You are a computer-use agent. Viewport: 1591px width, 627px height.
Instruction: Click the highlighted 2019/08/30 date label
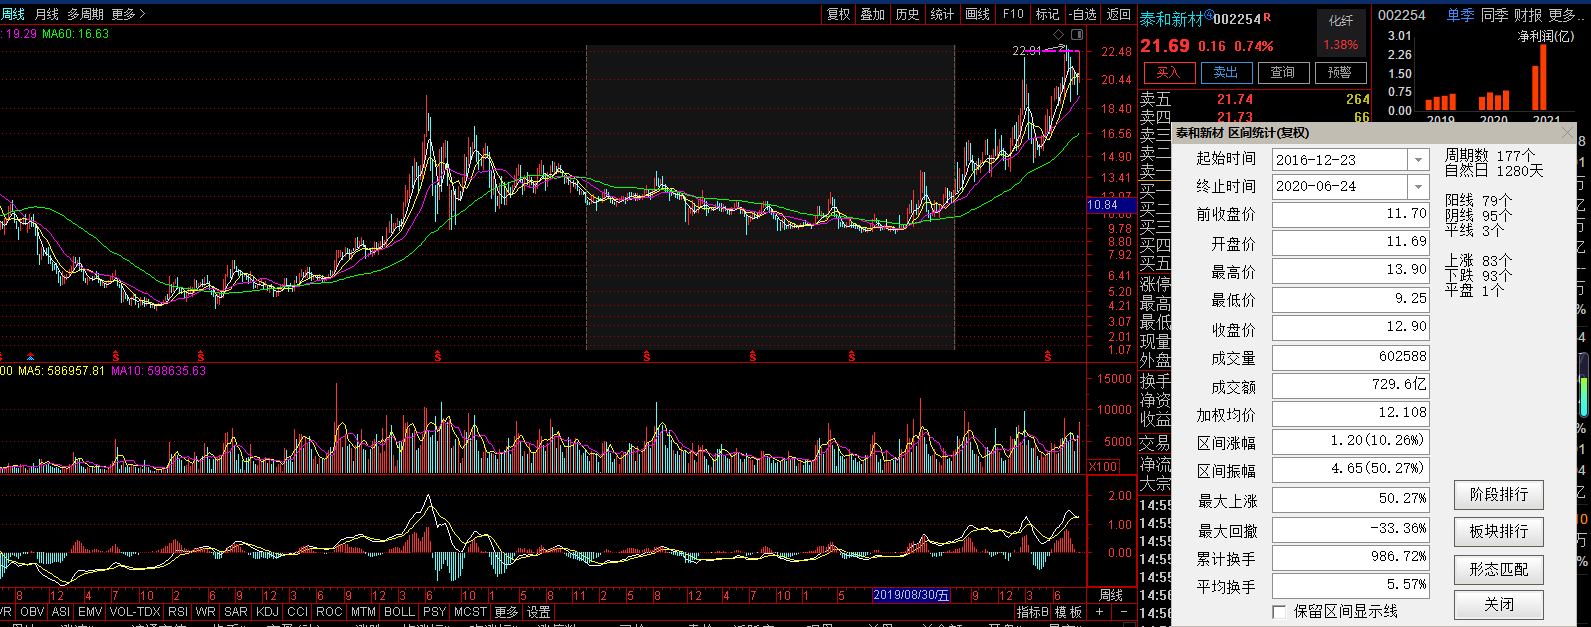pyautogui.click(x=910, y=595)
